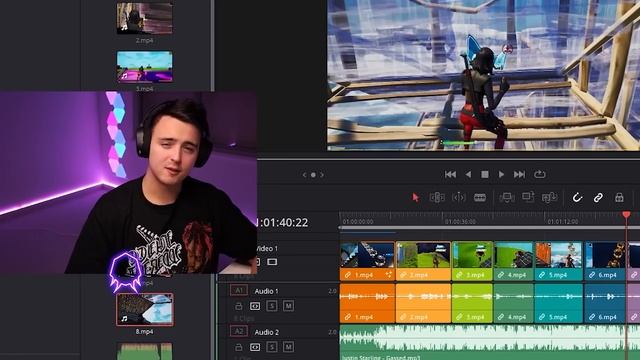Screen dimensions: 640x360
Task: Select audio clip 4.mp4 on Audio 1
Action: click(x=514, y=303)
